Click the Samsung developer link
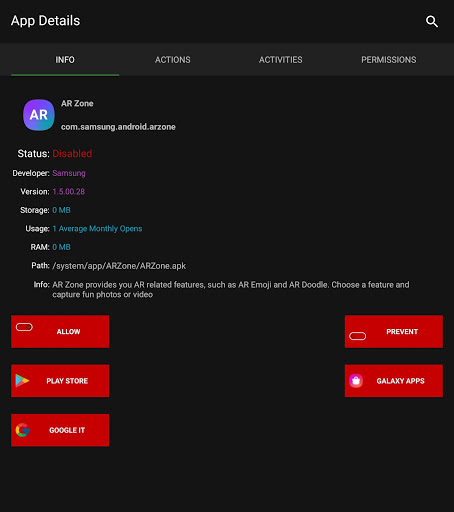The height and width of the screenshot is (512, 454). (69, 173)
